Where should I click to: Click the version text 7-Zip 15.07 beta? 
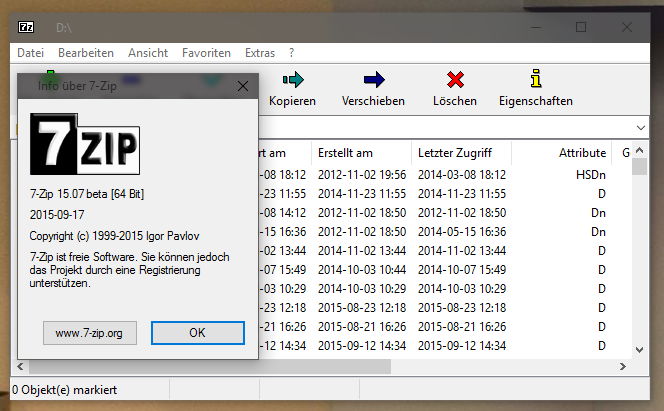click(x=87, y=194)
